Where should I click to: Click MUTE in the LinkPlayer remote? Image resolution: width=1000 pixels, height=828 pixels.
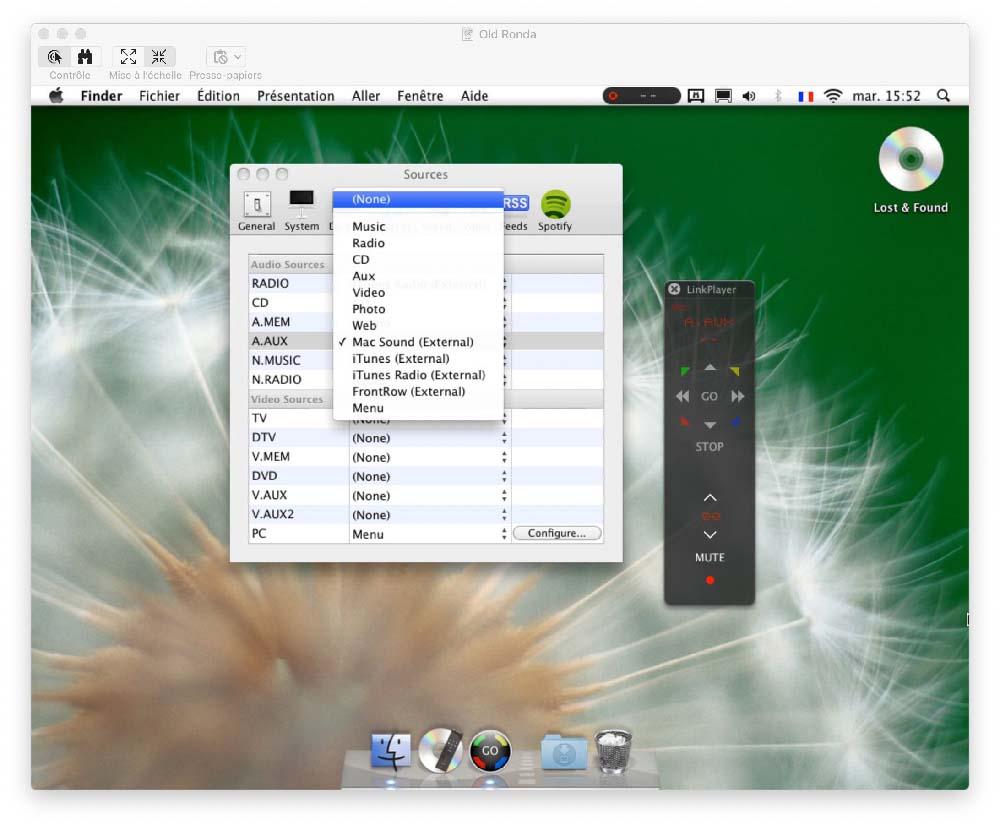point(709,558)
